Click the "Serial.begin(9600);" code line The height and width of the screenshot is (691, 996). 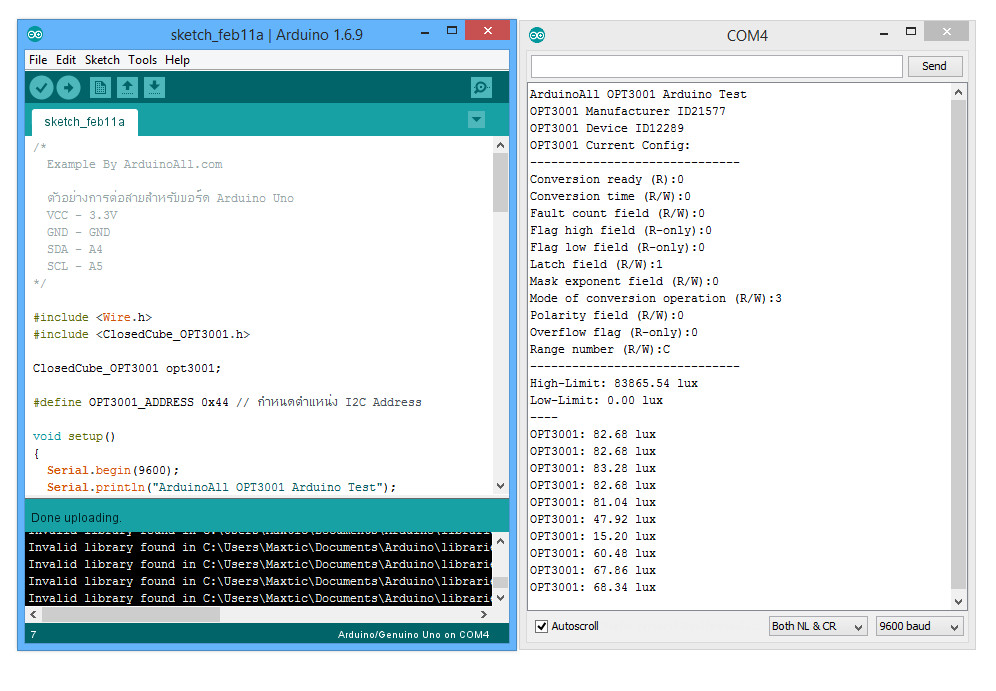pyautogui.click(x=113, y=470)
